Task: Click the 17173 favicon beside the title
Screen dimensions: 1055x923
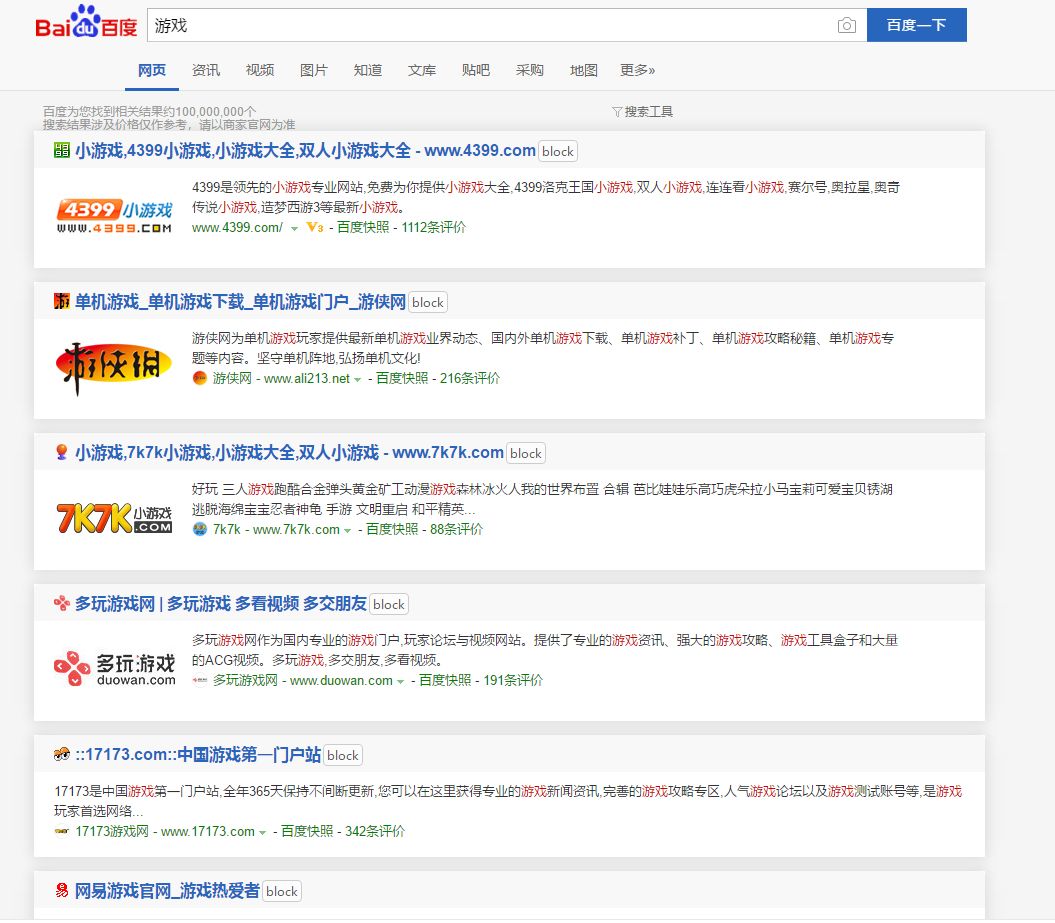Action: pyautogui.click(x=62, y=754)
